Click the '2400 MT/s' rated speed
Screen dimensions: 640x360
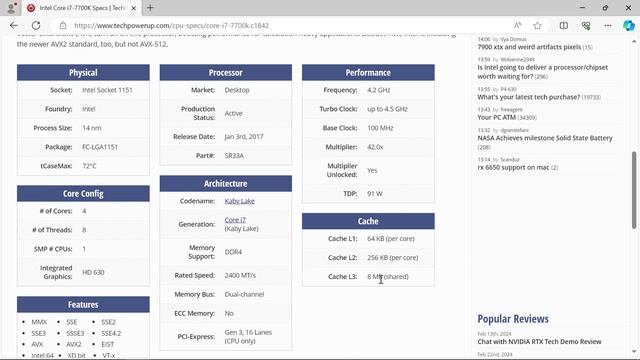240,275
